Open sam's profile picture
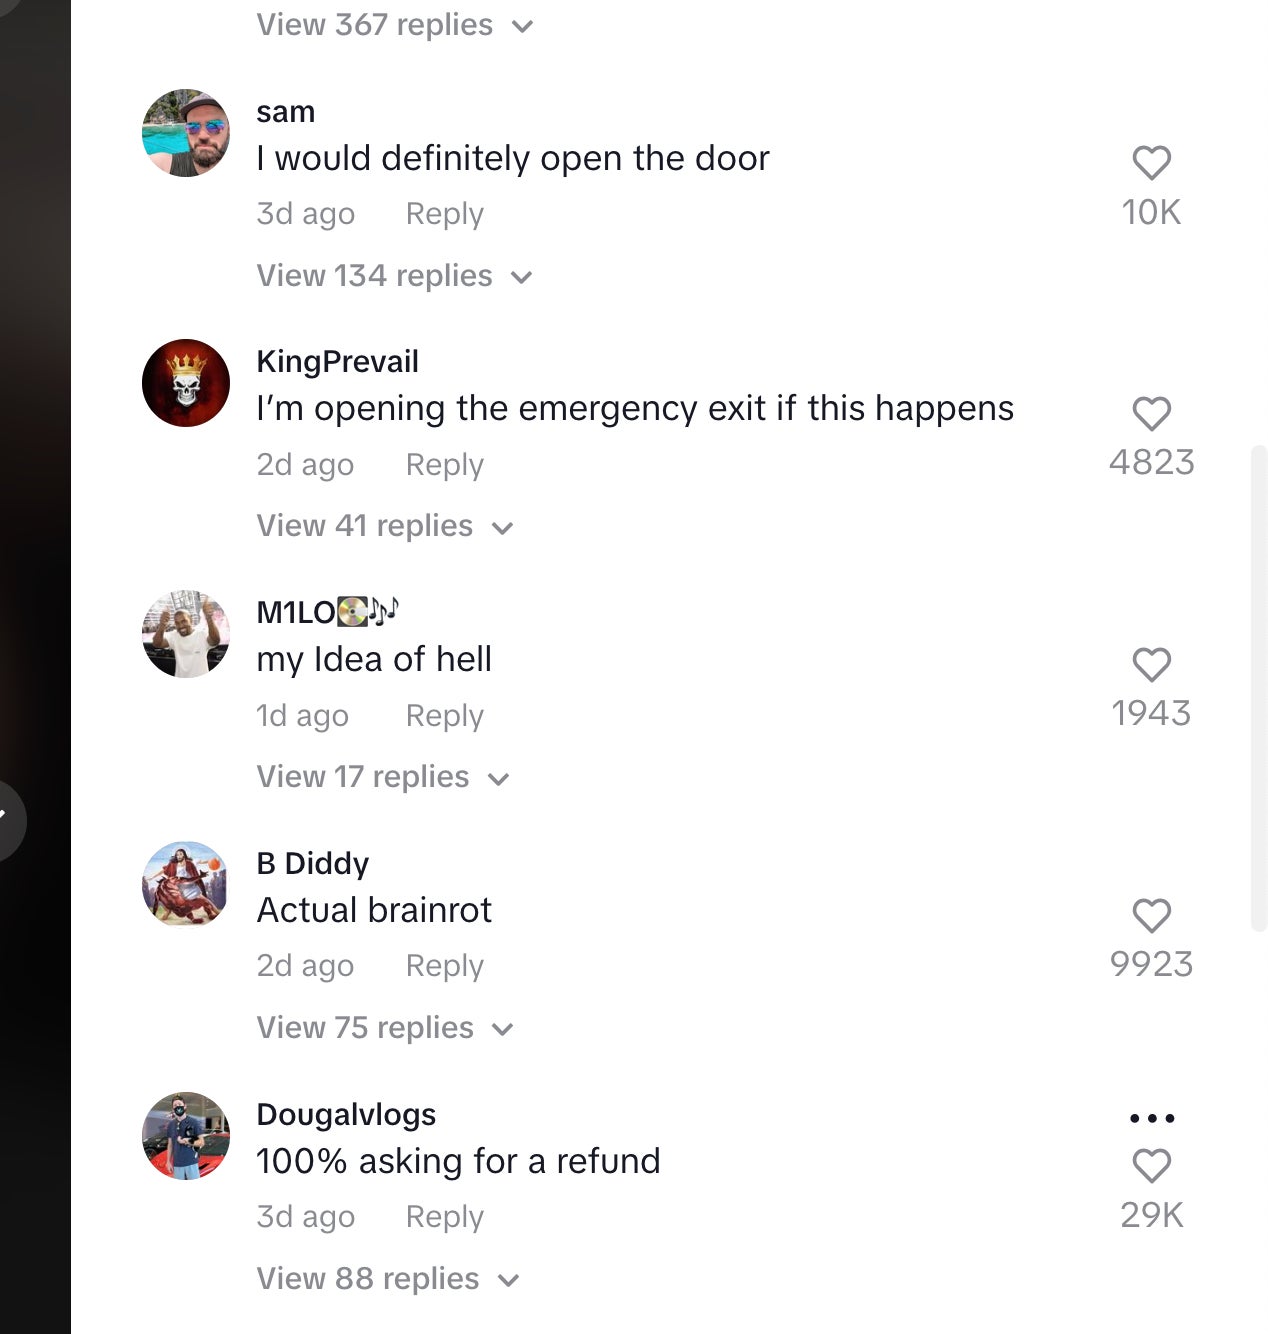Viewport: 1268px width, 1334px height. [x=186, y=133]
